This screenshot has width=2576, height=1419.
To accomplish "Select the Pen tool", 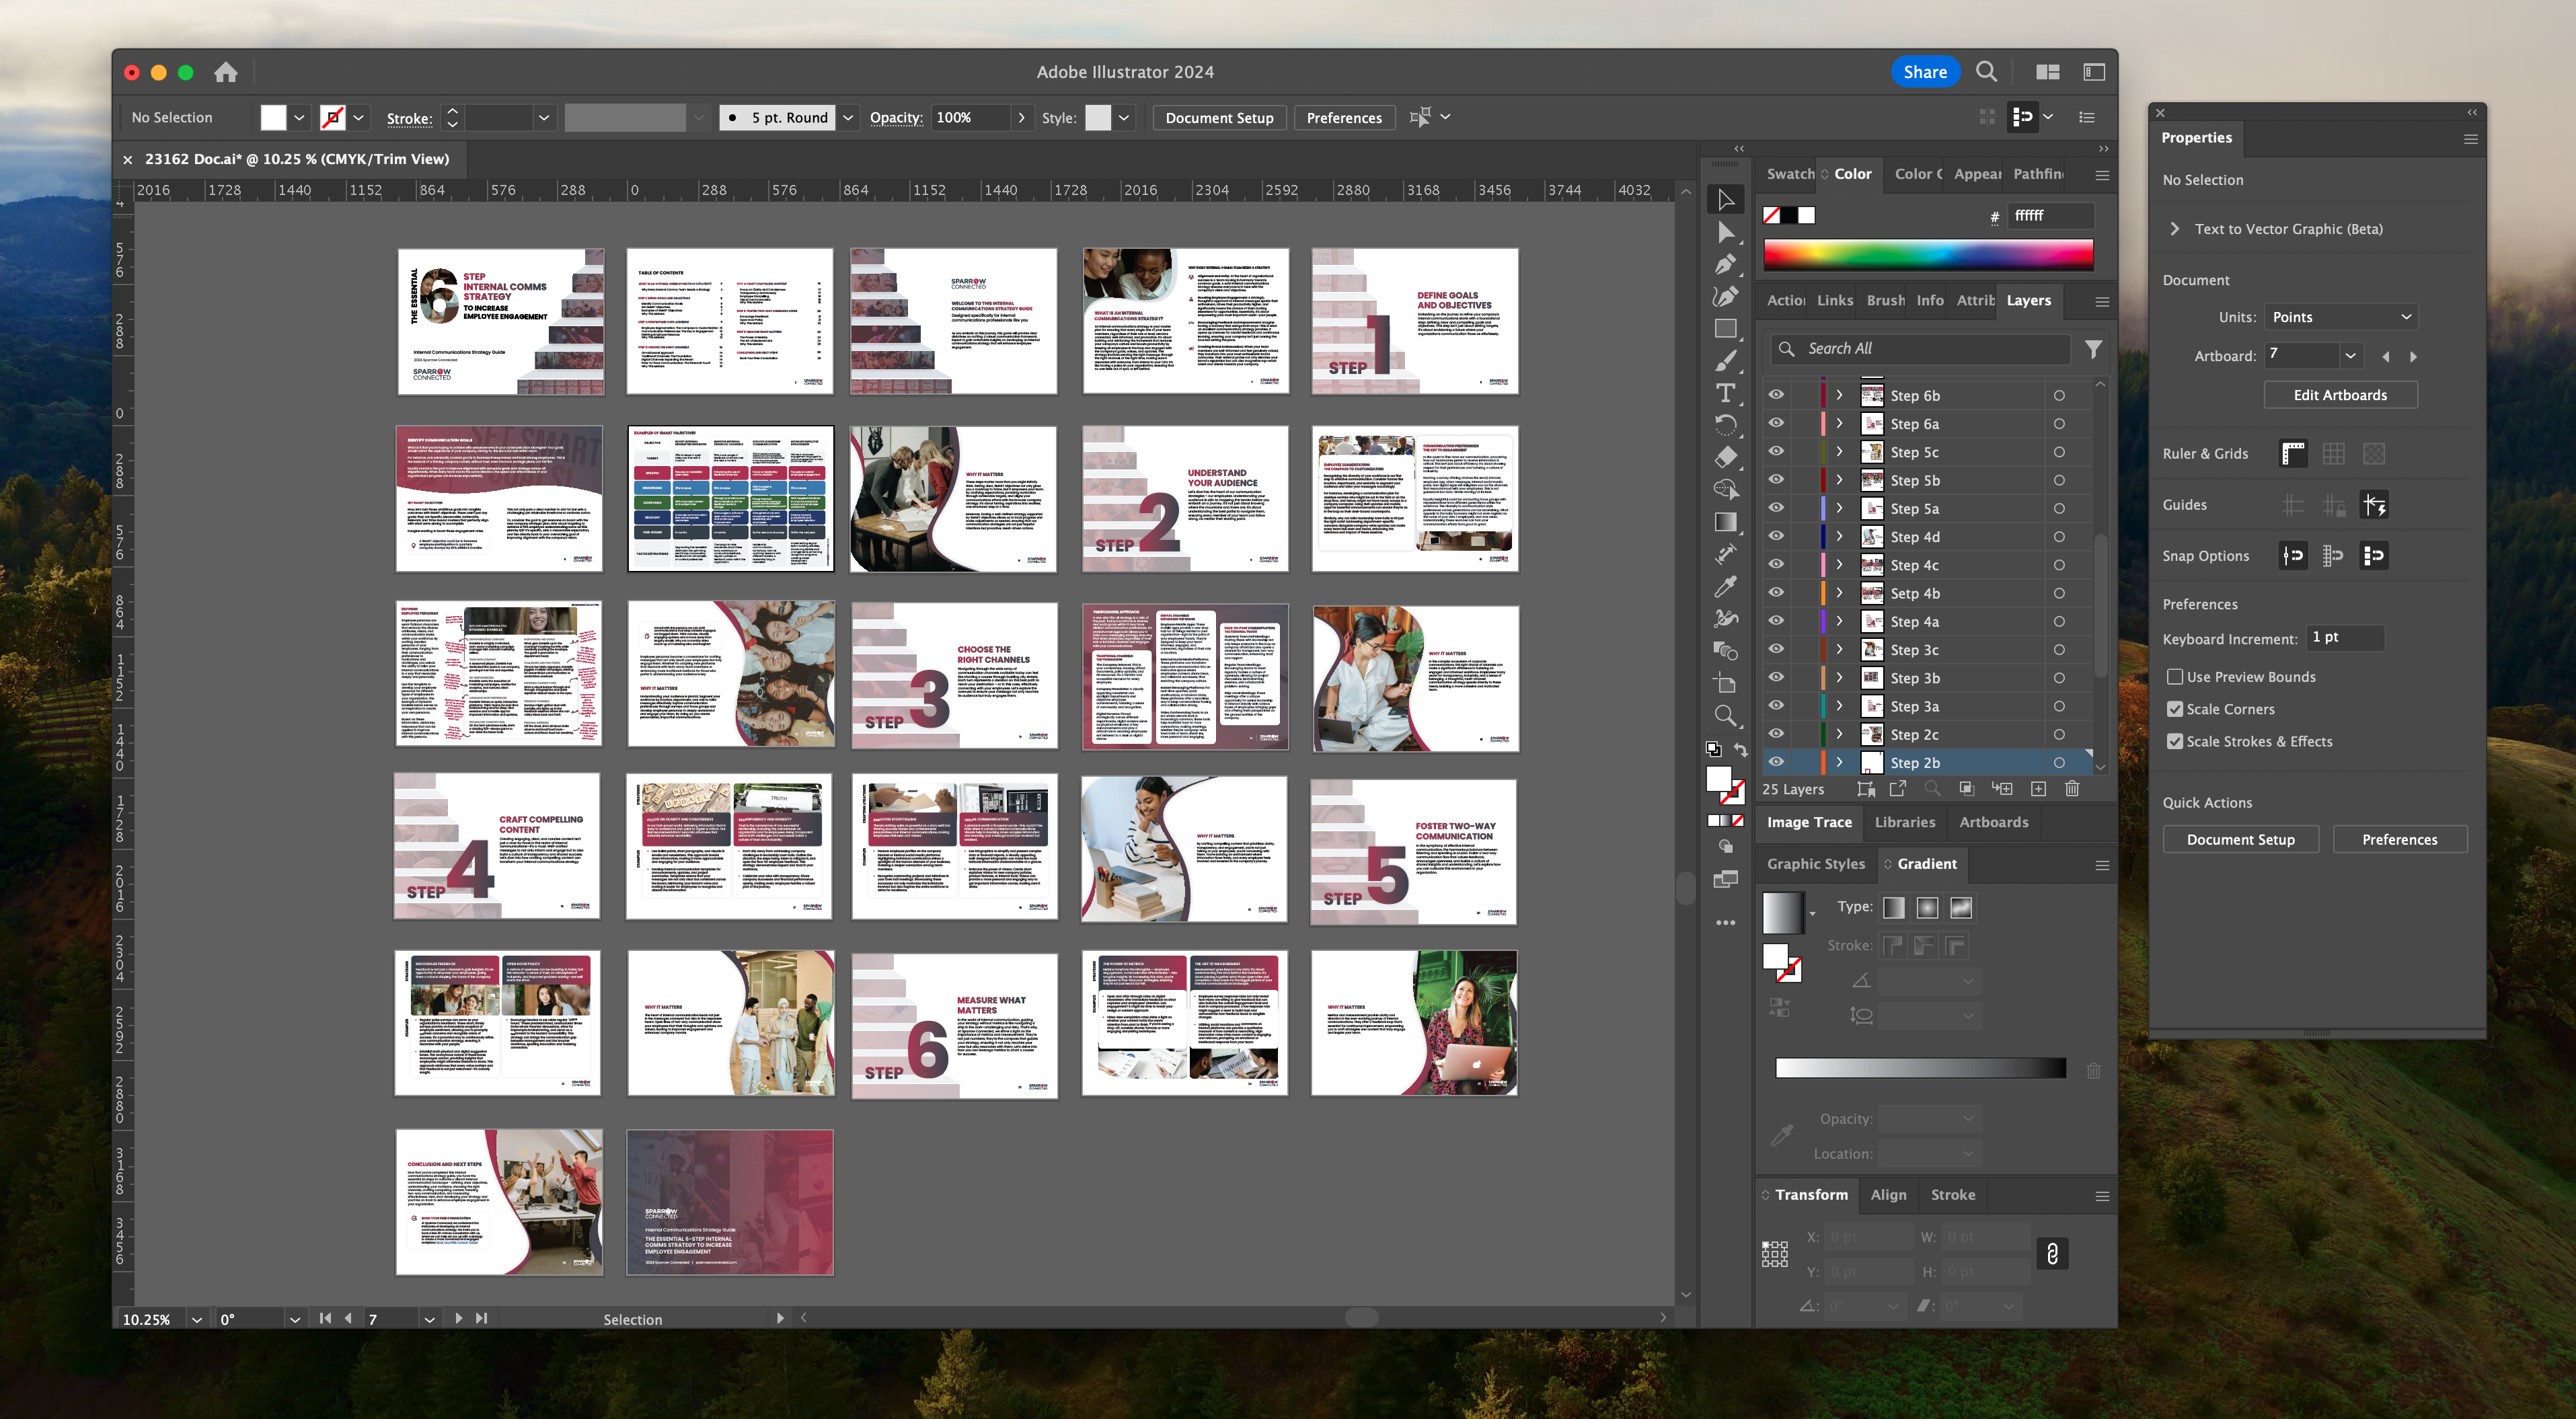I will click(x=1725, y=265).
